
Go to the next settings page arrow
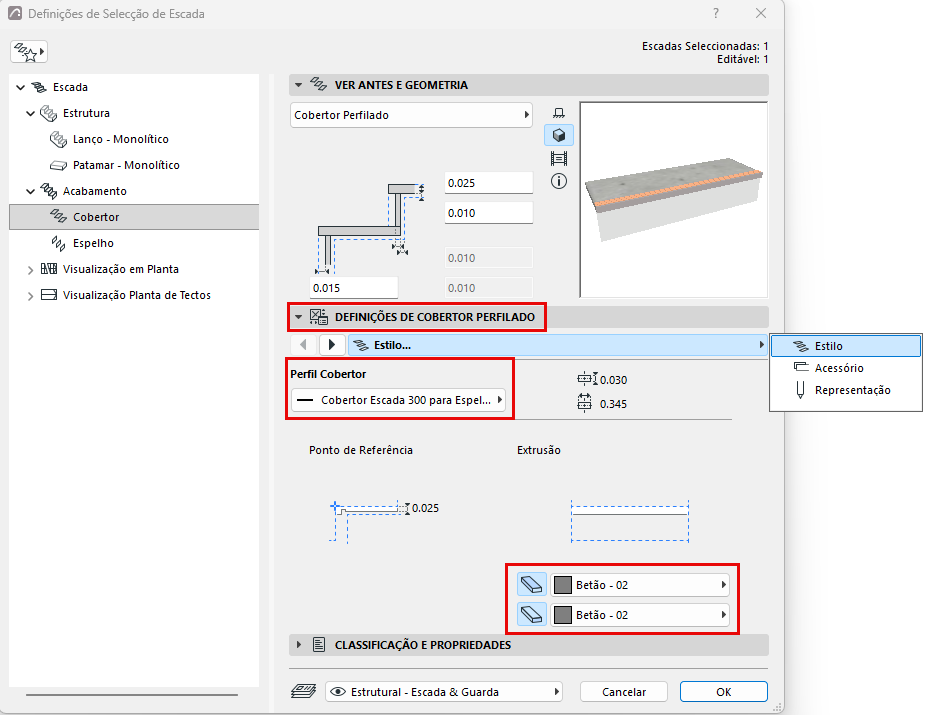click(332, 345)
